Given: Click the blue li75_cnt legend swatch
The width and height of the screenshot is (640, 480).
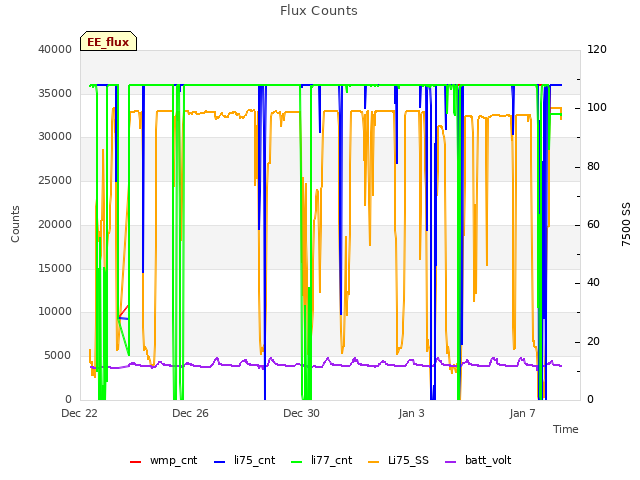Looking at the screenshot, I should [219, 462].
